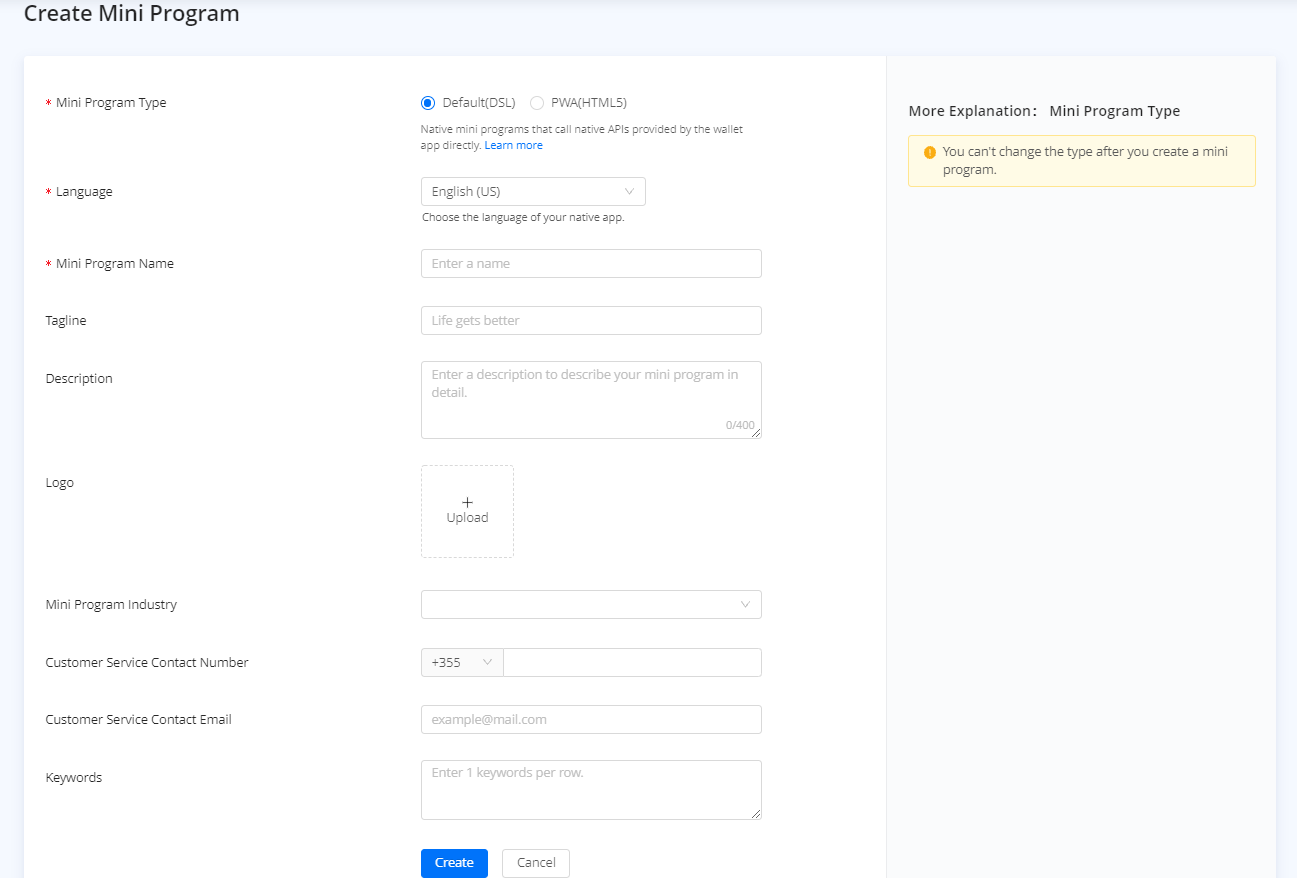Click the orange warning icon in the notice
The width and height of the screenshot is (1297, 878).
tap(930, 153)
